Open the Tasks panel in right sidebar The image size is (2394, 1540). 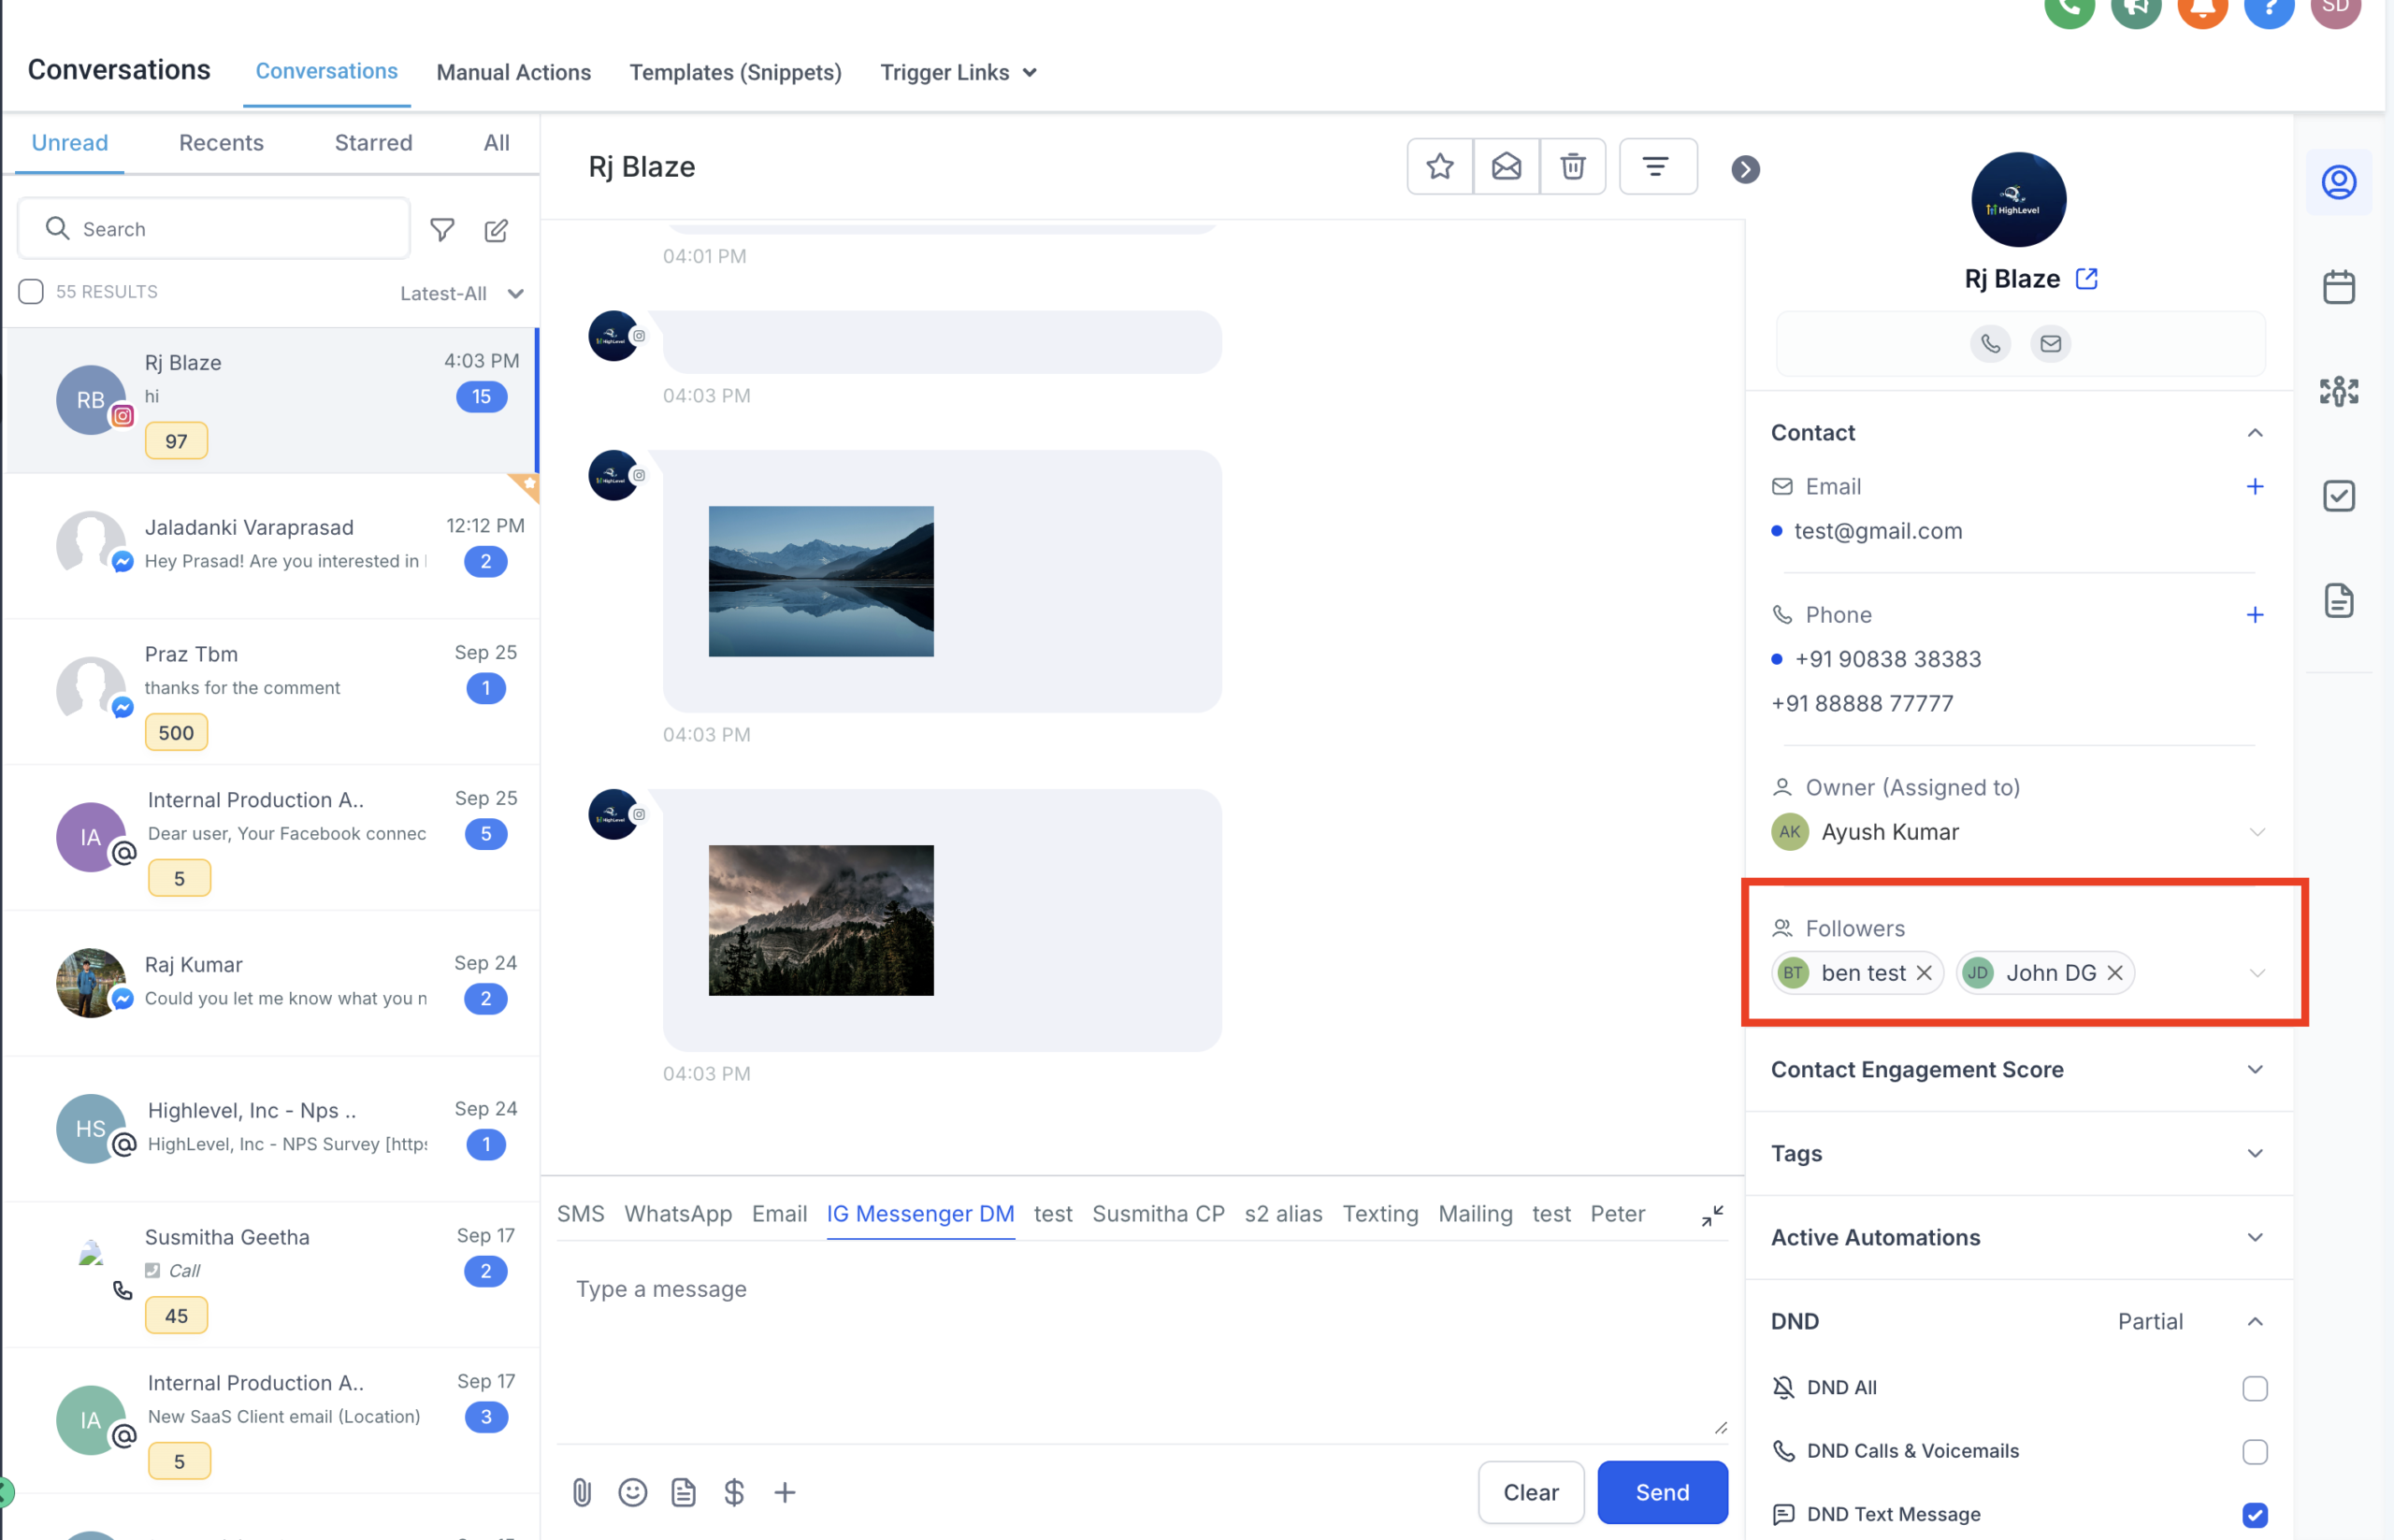(2338, 495)
